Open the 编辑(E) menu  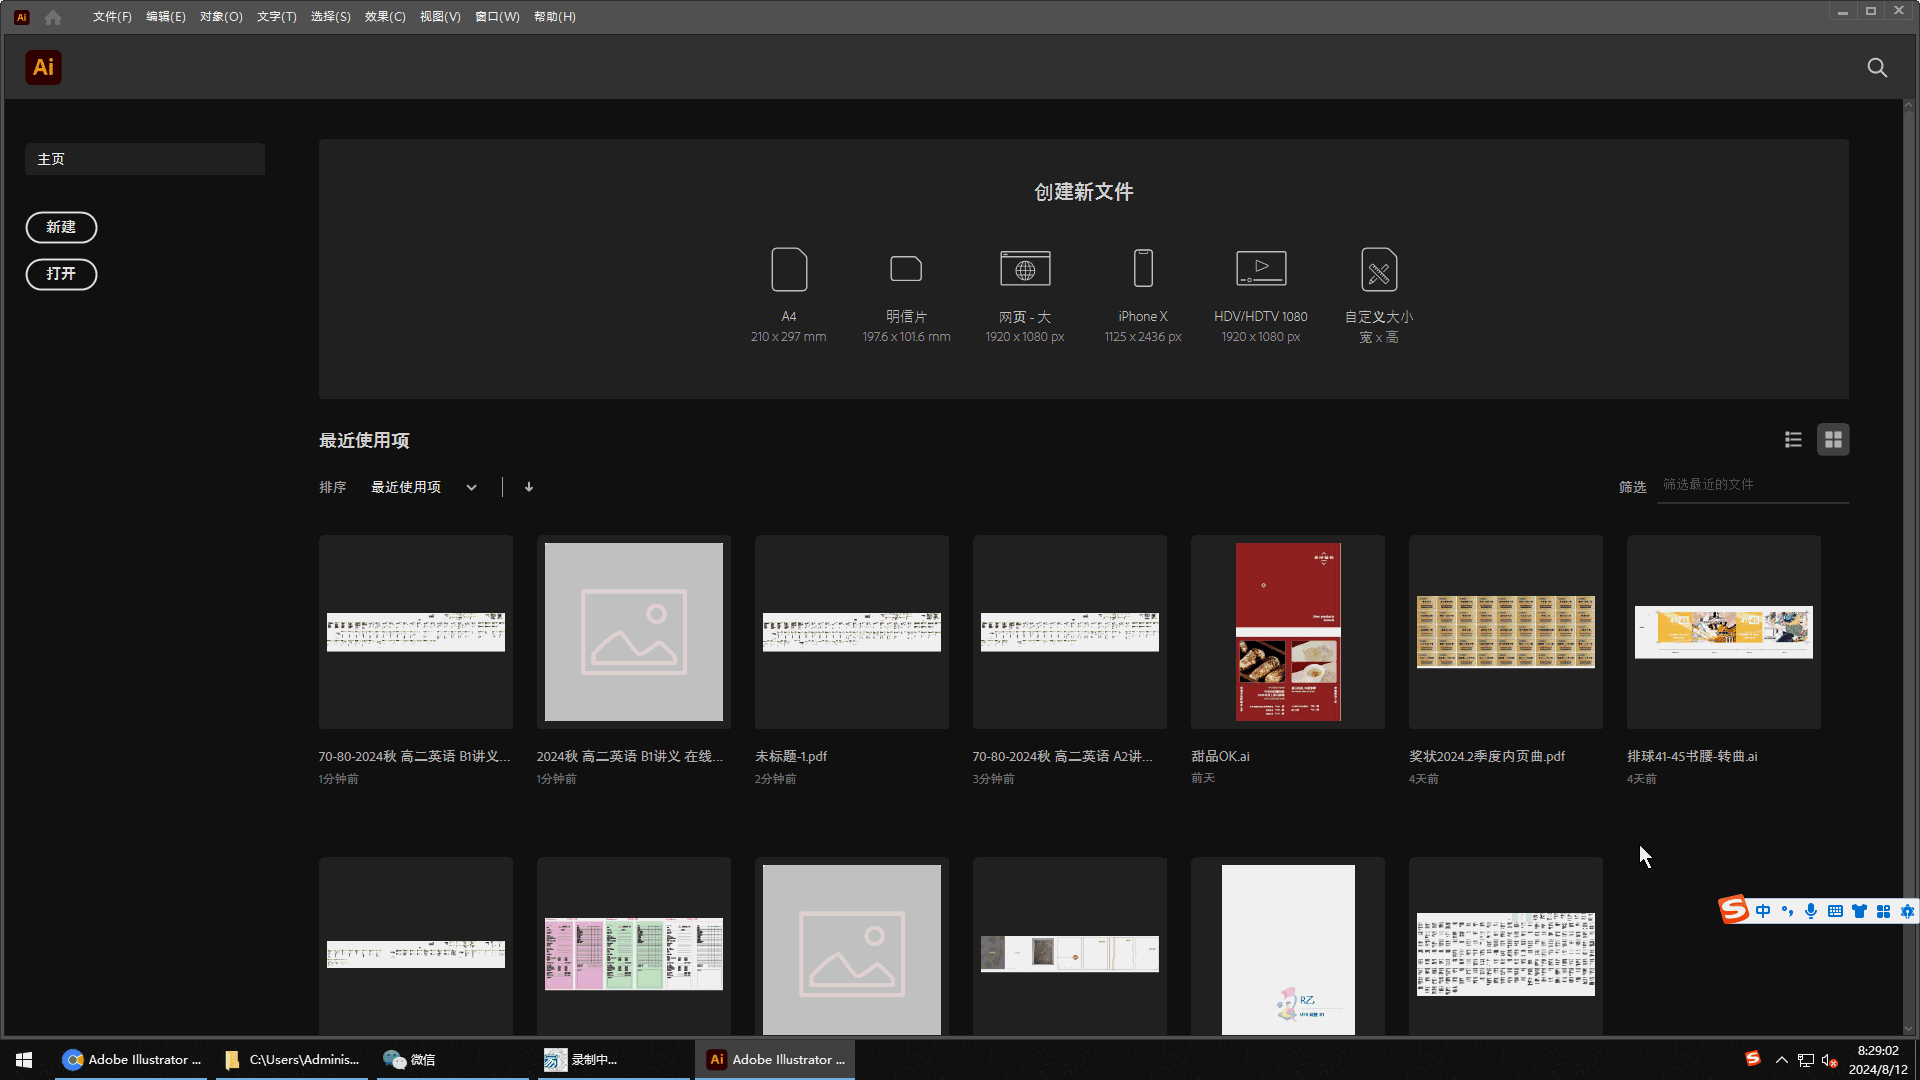[166, 17]
